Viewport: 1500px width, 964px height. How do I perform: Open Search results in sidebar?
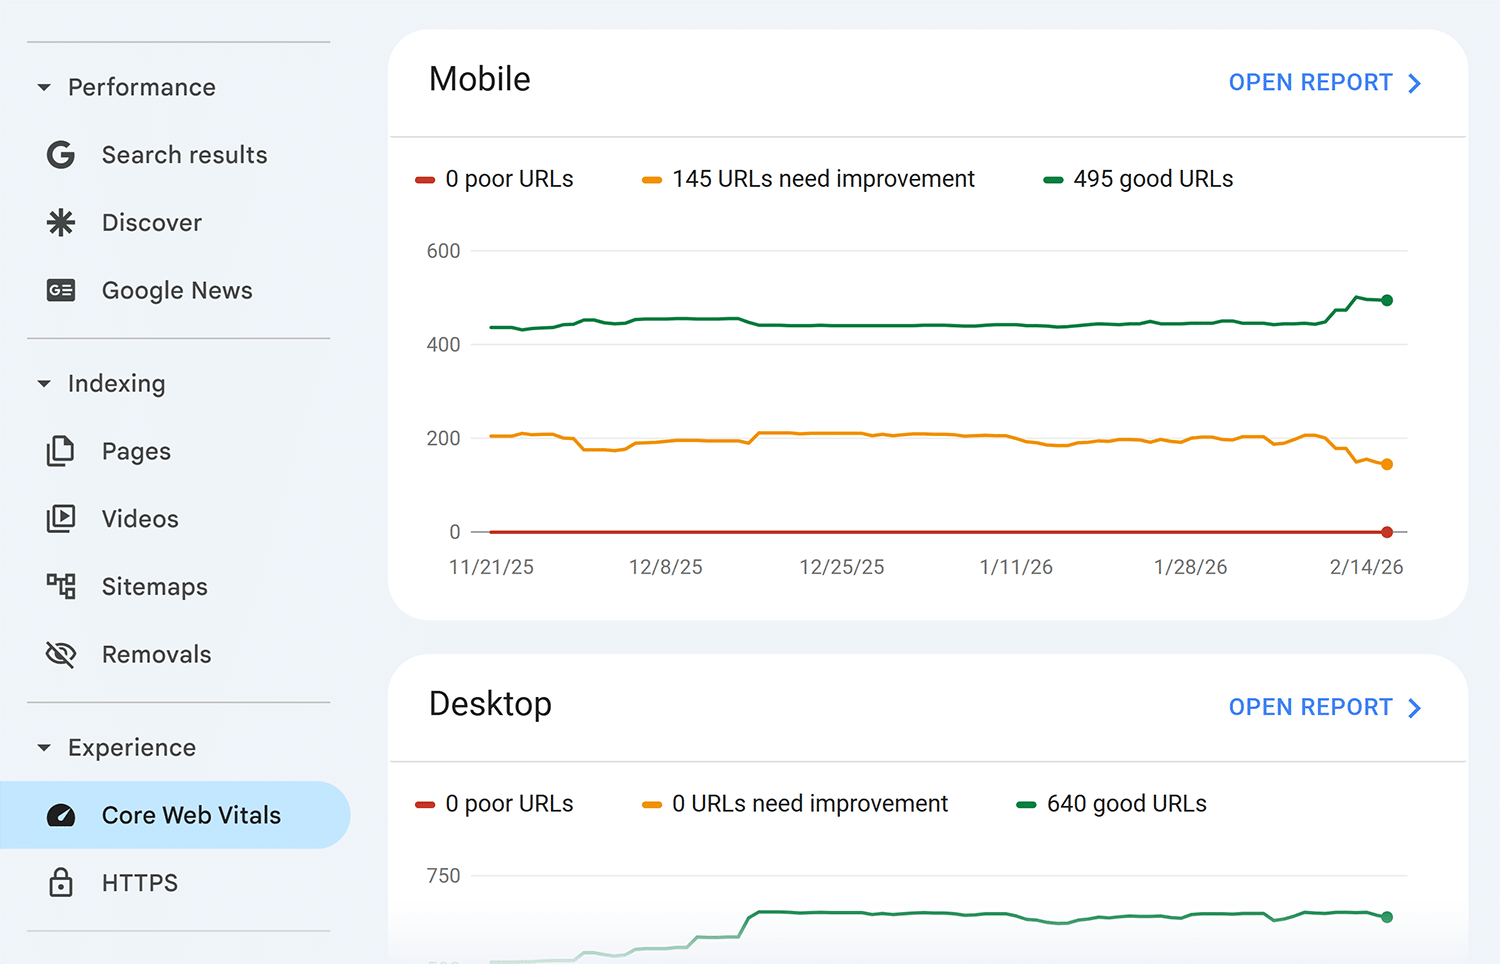point(184,155)
